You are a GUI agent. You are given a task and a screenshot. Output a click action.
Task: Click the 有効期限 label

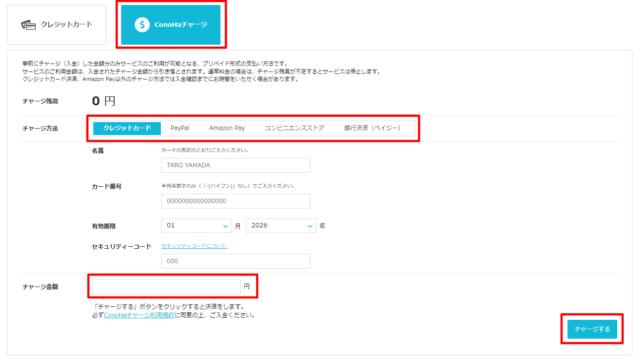tap(104, 226)
